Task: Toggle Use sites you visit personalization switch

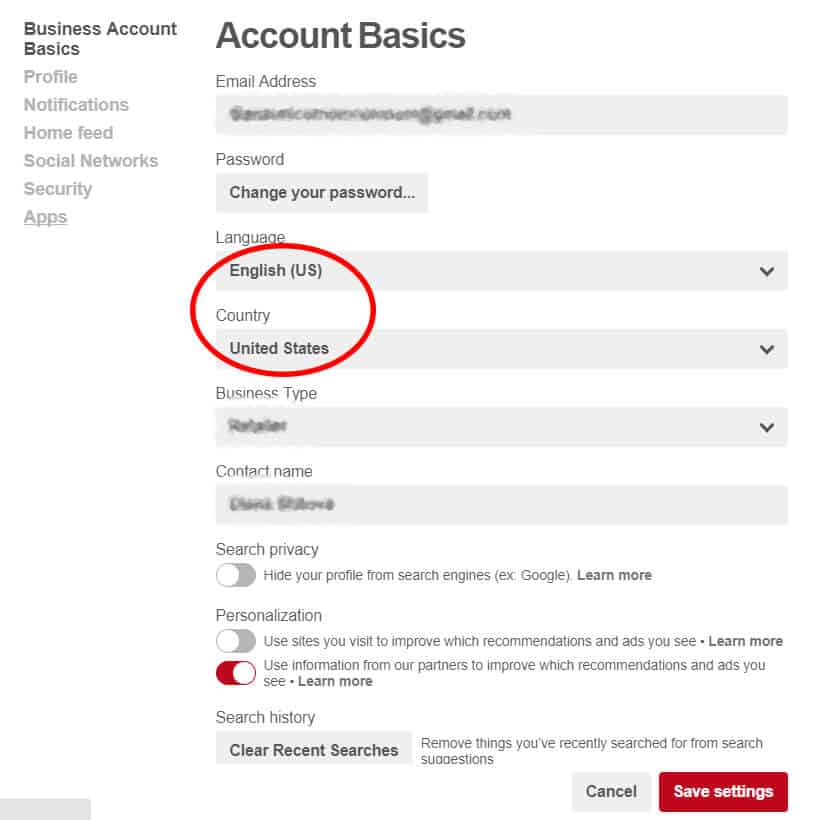Action: pos(236,641)
